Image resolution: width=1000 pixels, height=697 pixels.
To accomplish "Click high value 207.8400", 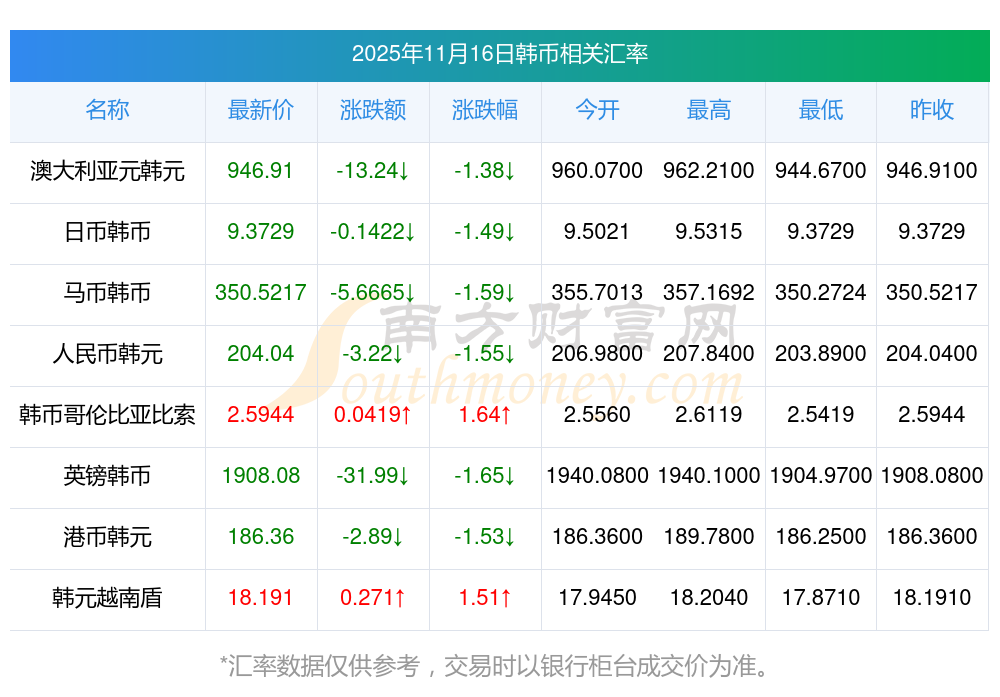I will pos(709,353).
